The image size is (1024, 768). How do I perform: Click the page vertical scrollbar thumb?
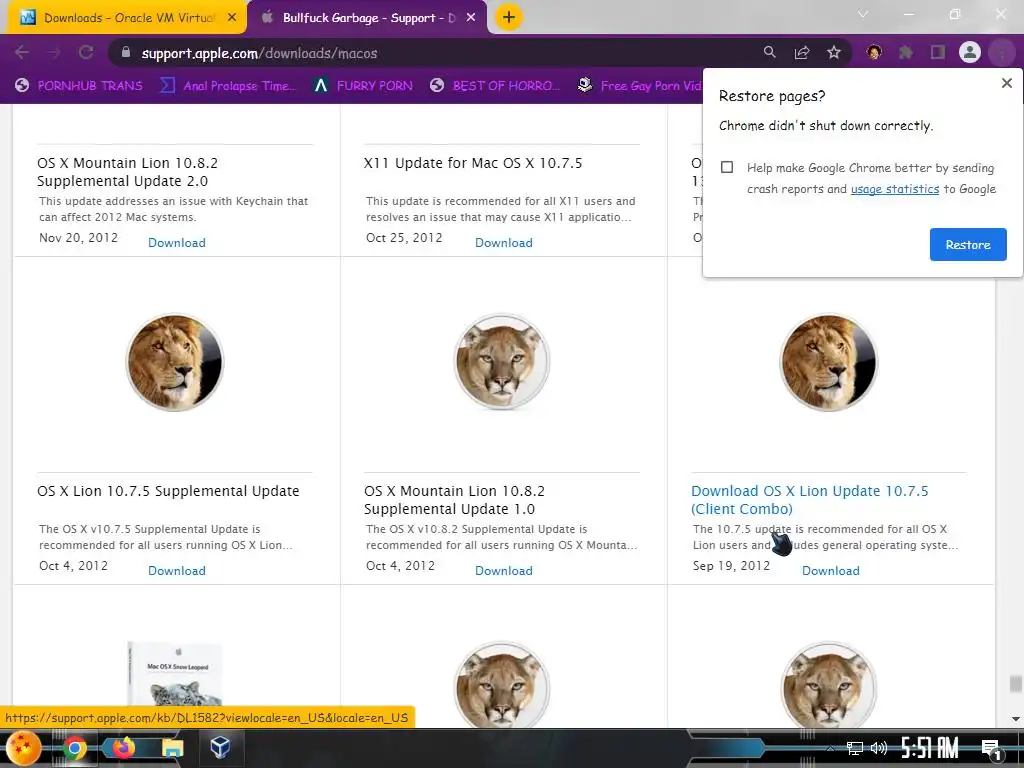(1016, 684)
